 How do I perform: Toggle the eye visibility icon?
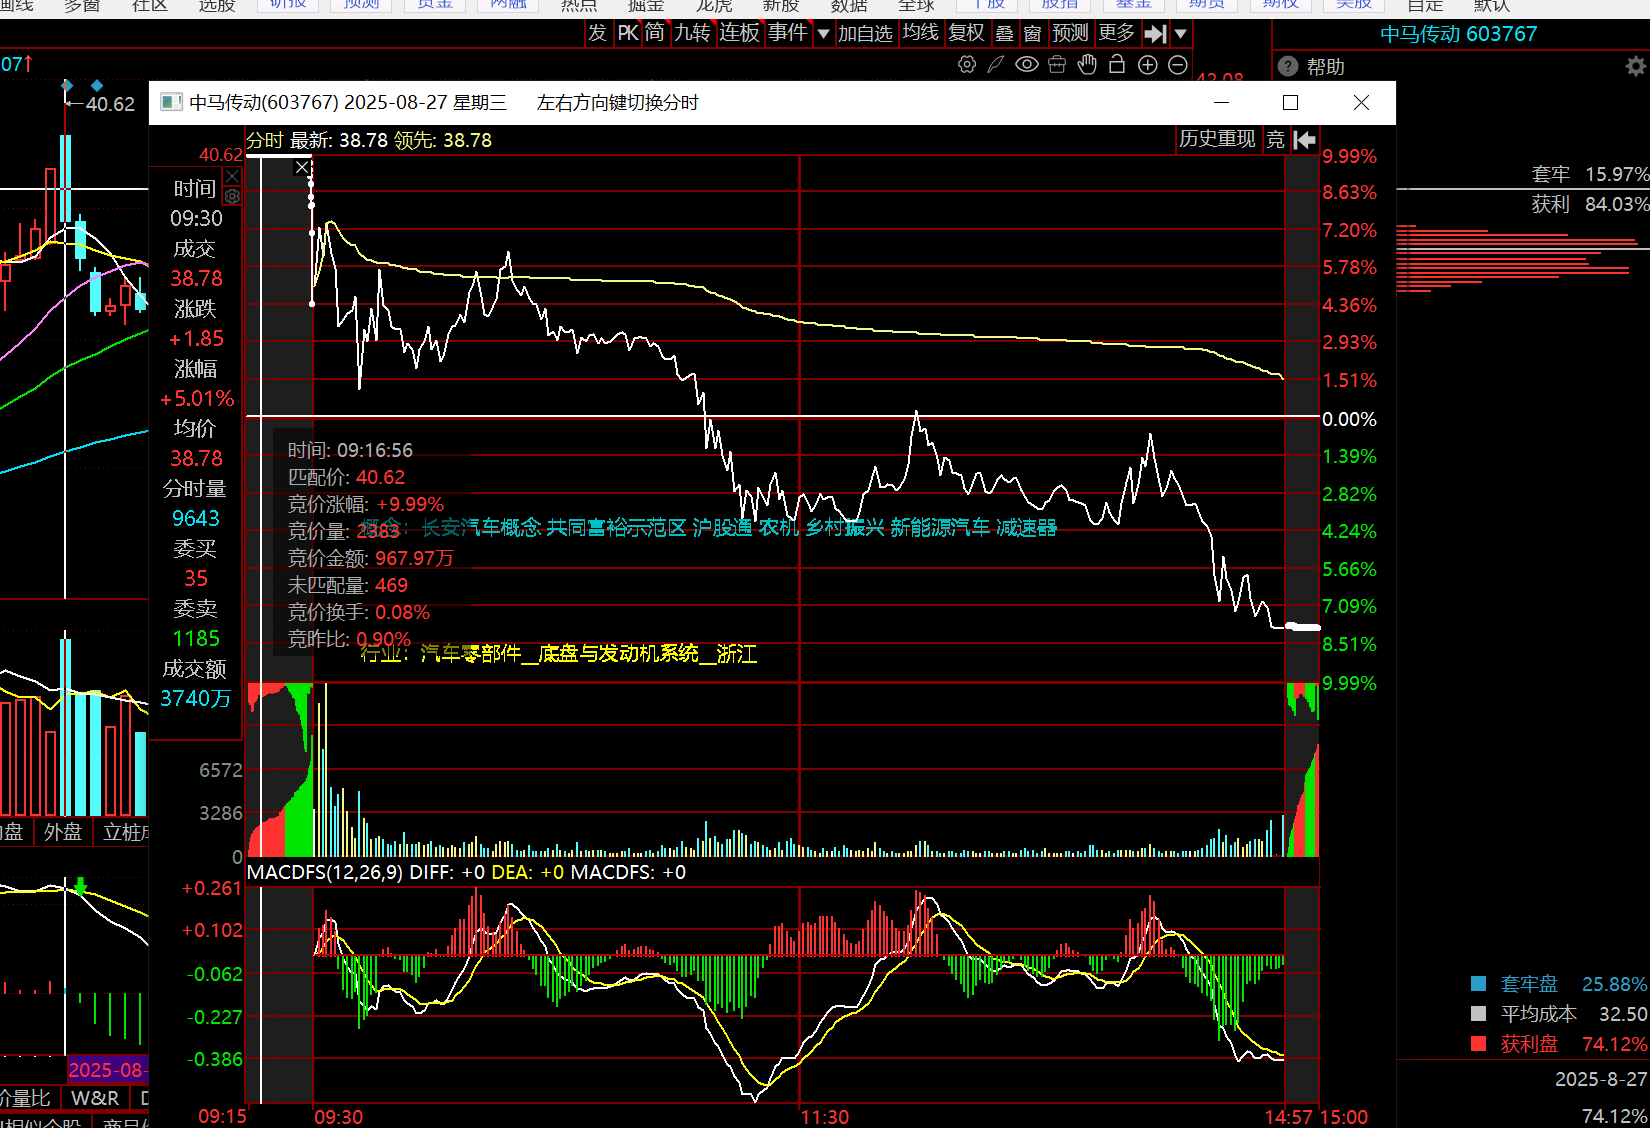tap(1026, 65)
